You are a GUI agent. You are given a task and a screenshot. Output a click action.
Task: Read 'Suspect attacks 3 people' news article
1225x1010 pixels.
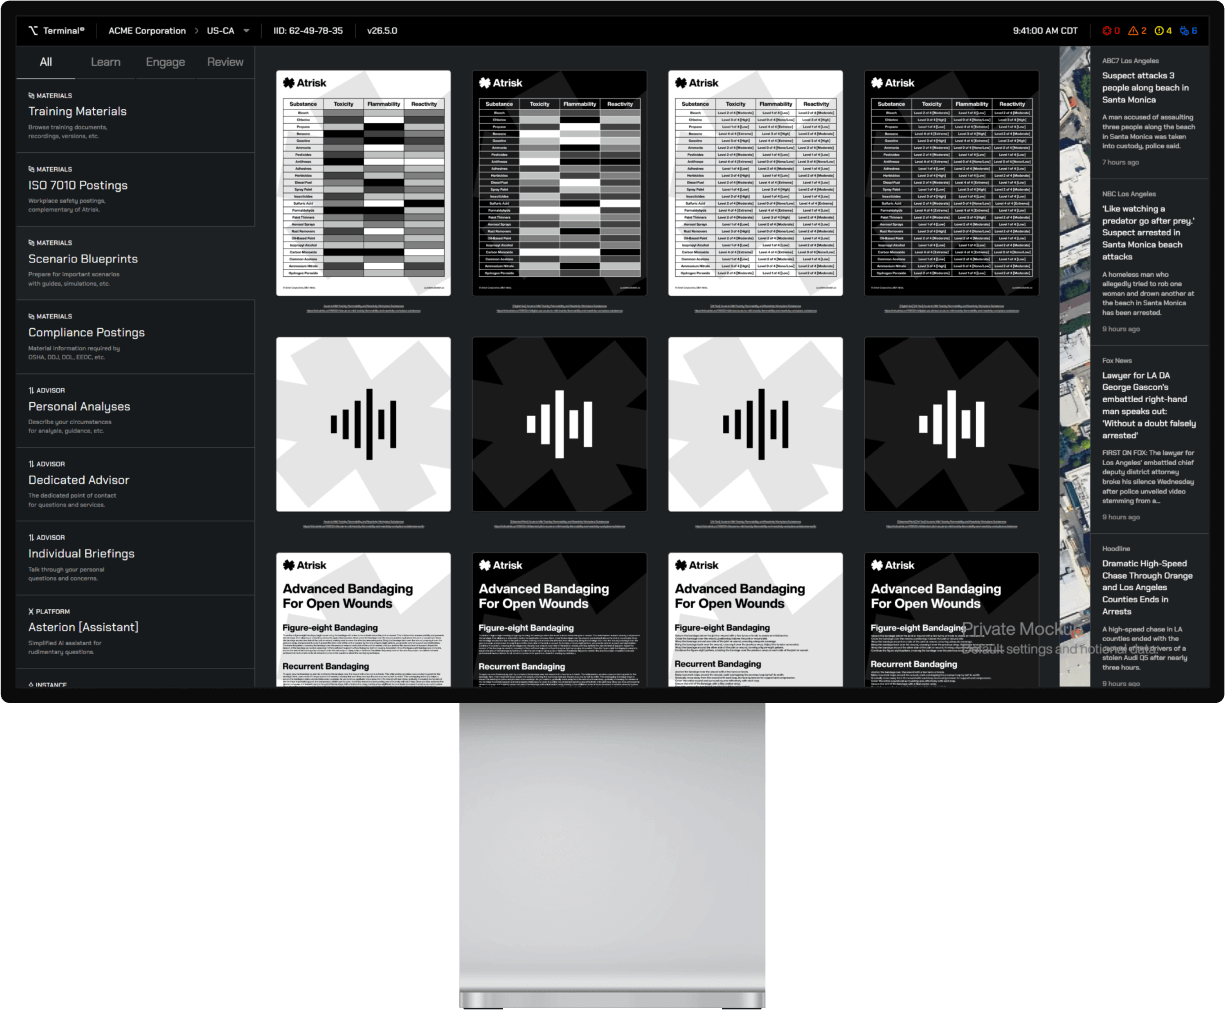[x=1145, y=88]
